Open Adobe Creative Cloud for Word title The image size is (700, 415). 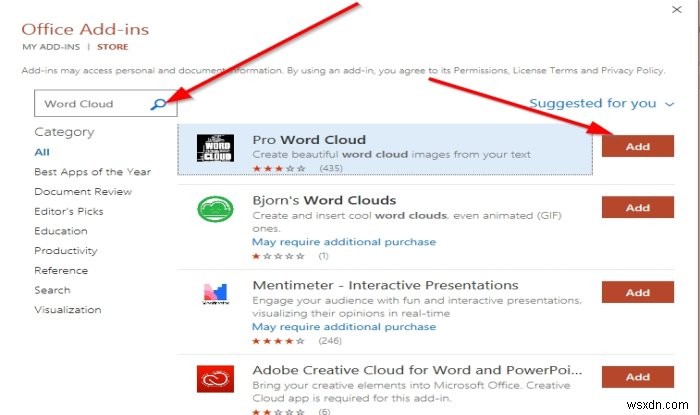(x=417, y=370)
